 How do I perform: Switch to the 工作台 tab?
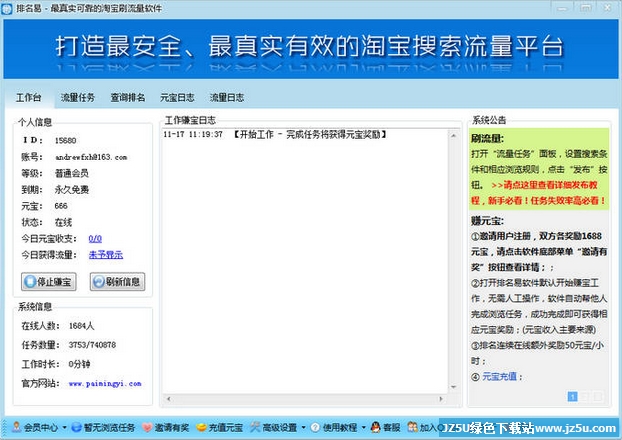click(29, 98)
